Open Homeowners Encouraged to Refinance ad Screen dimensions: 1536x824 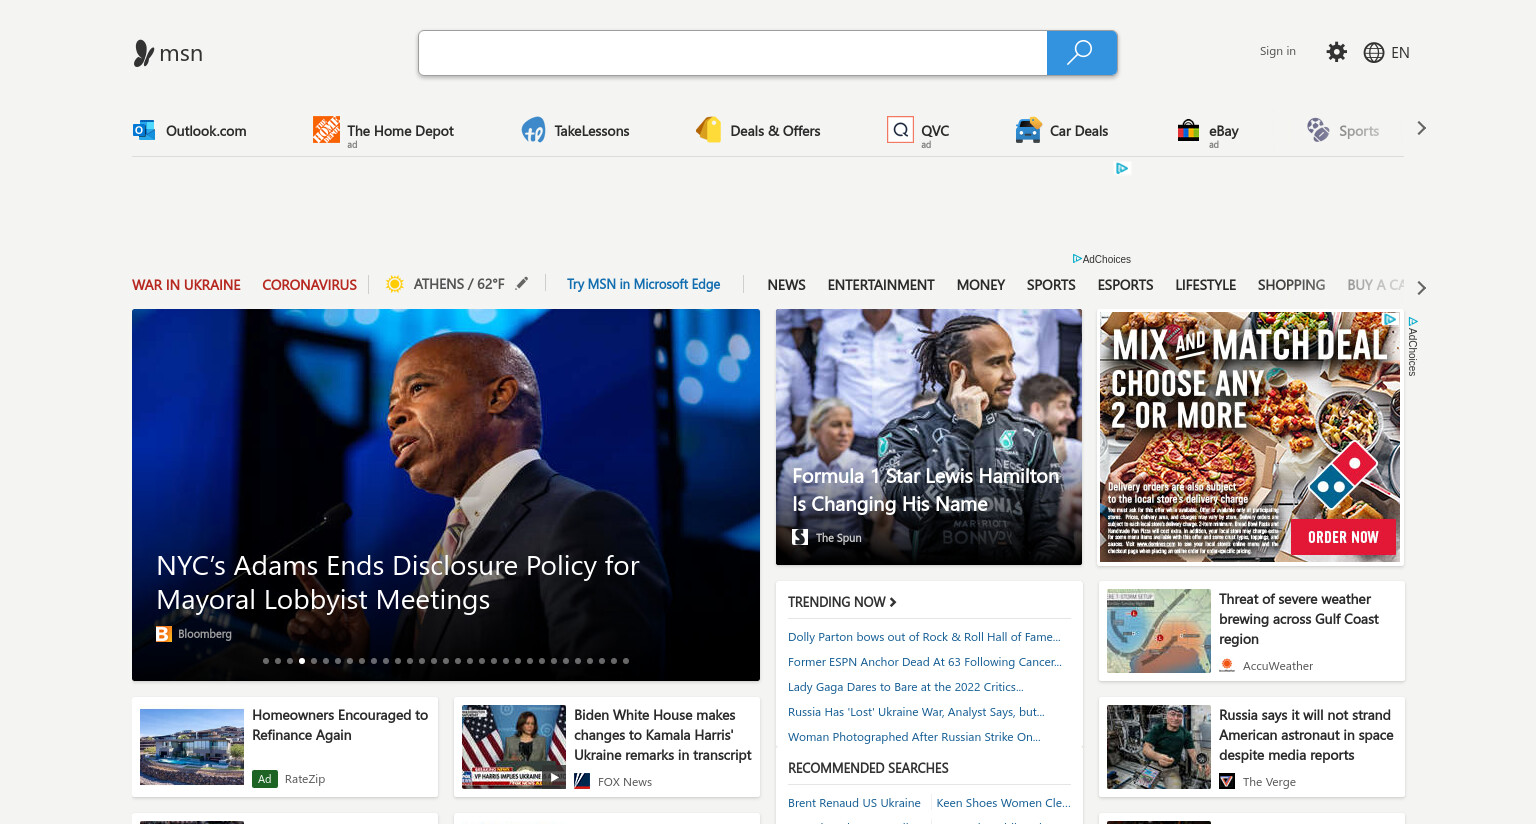pos(340,725)
